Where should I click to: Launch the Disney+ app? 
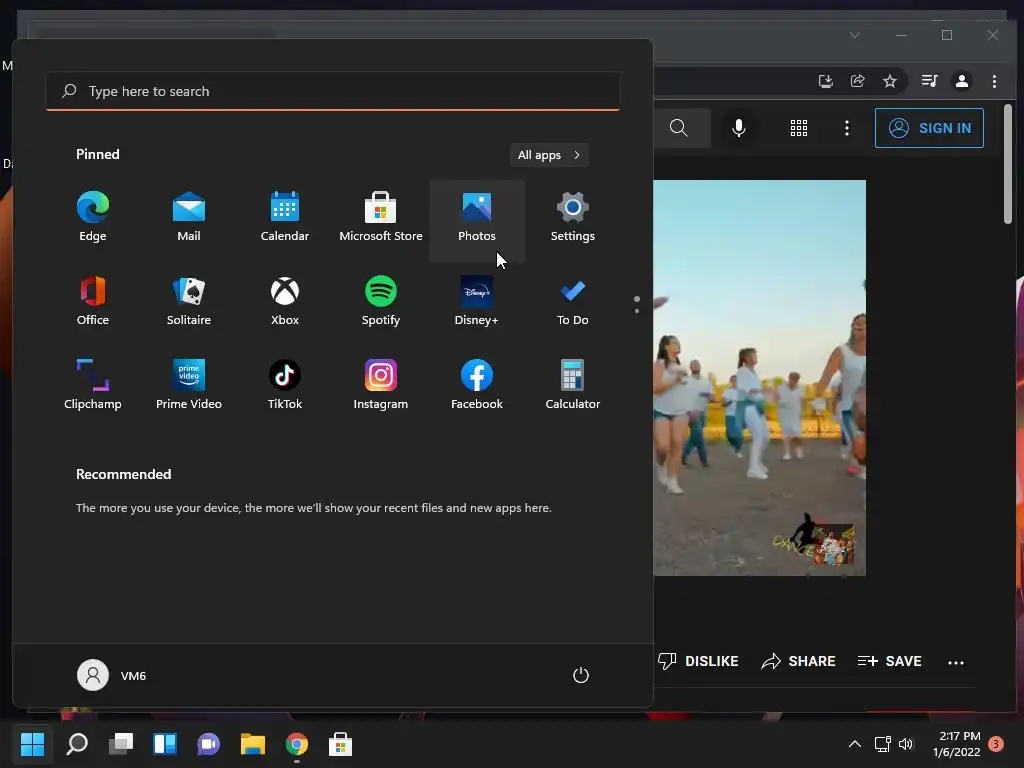pos(477,302)
